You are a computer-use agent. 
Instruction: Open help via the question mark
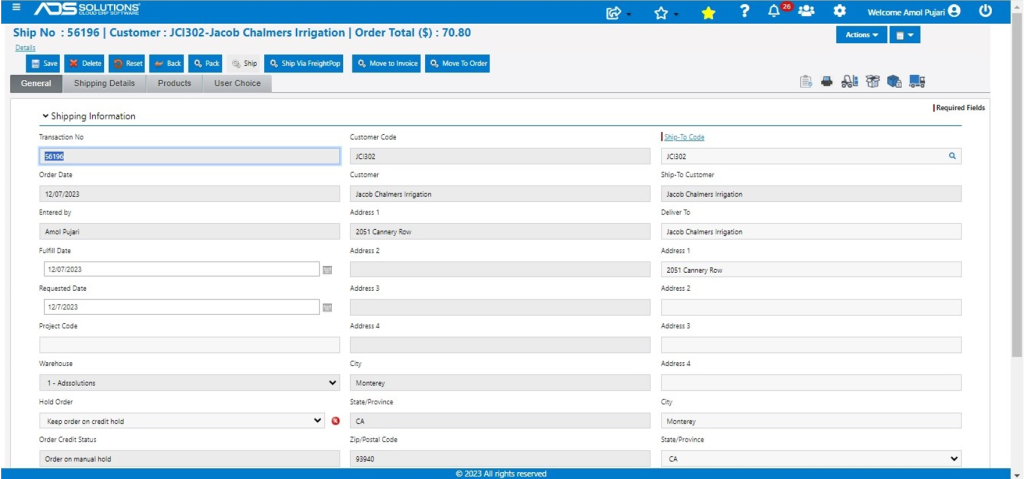tap(744, 11)
